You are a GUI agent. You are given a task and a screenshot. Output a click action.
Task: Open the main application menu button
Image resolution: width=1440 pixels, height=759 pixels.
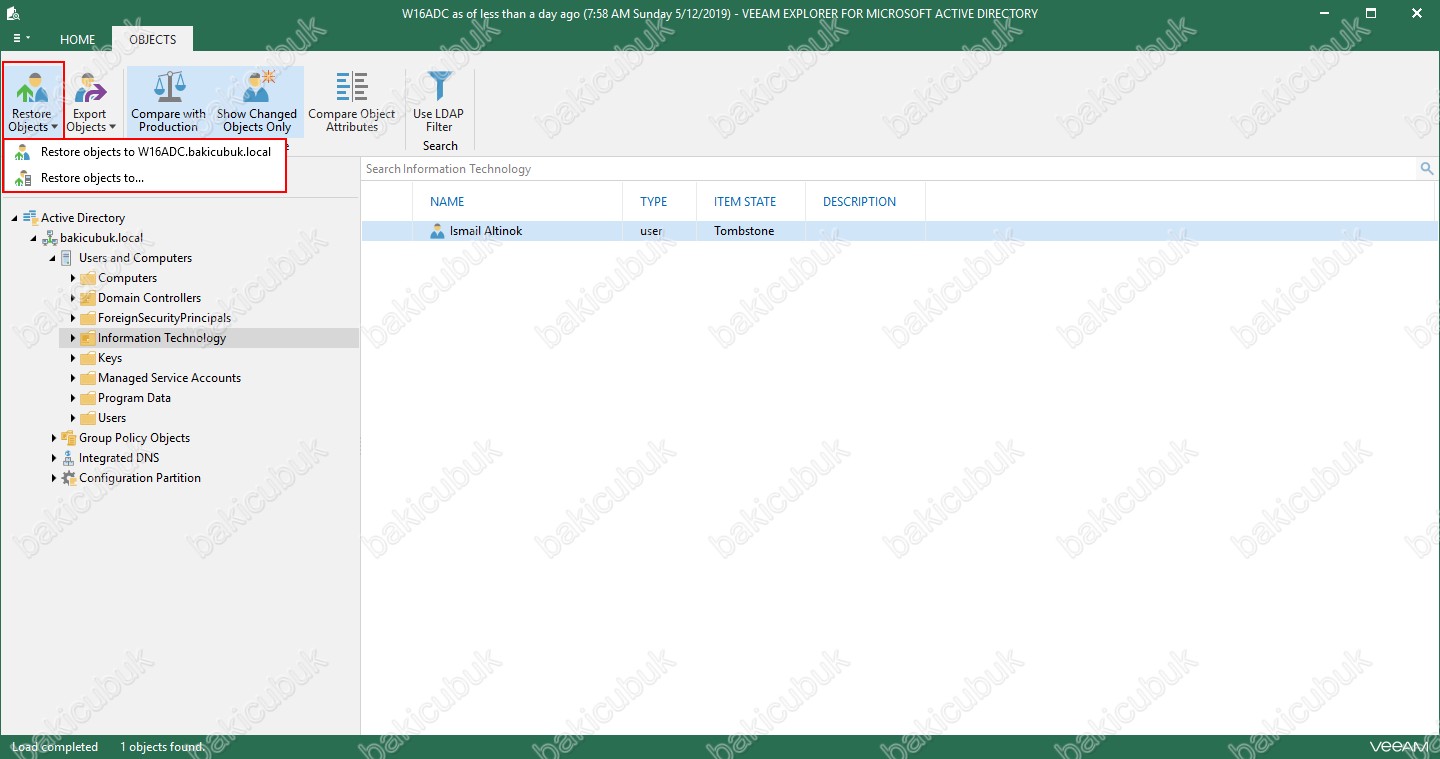(21, 39)
